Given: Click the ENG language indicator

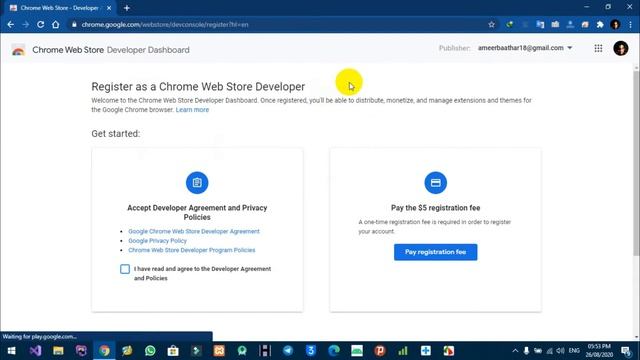Looking at the screenshot, I should click(574, 351).
